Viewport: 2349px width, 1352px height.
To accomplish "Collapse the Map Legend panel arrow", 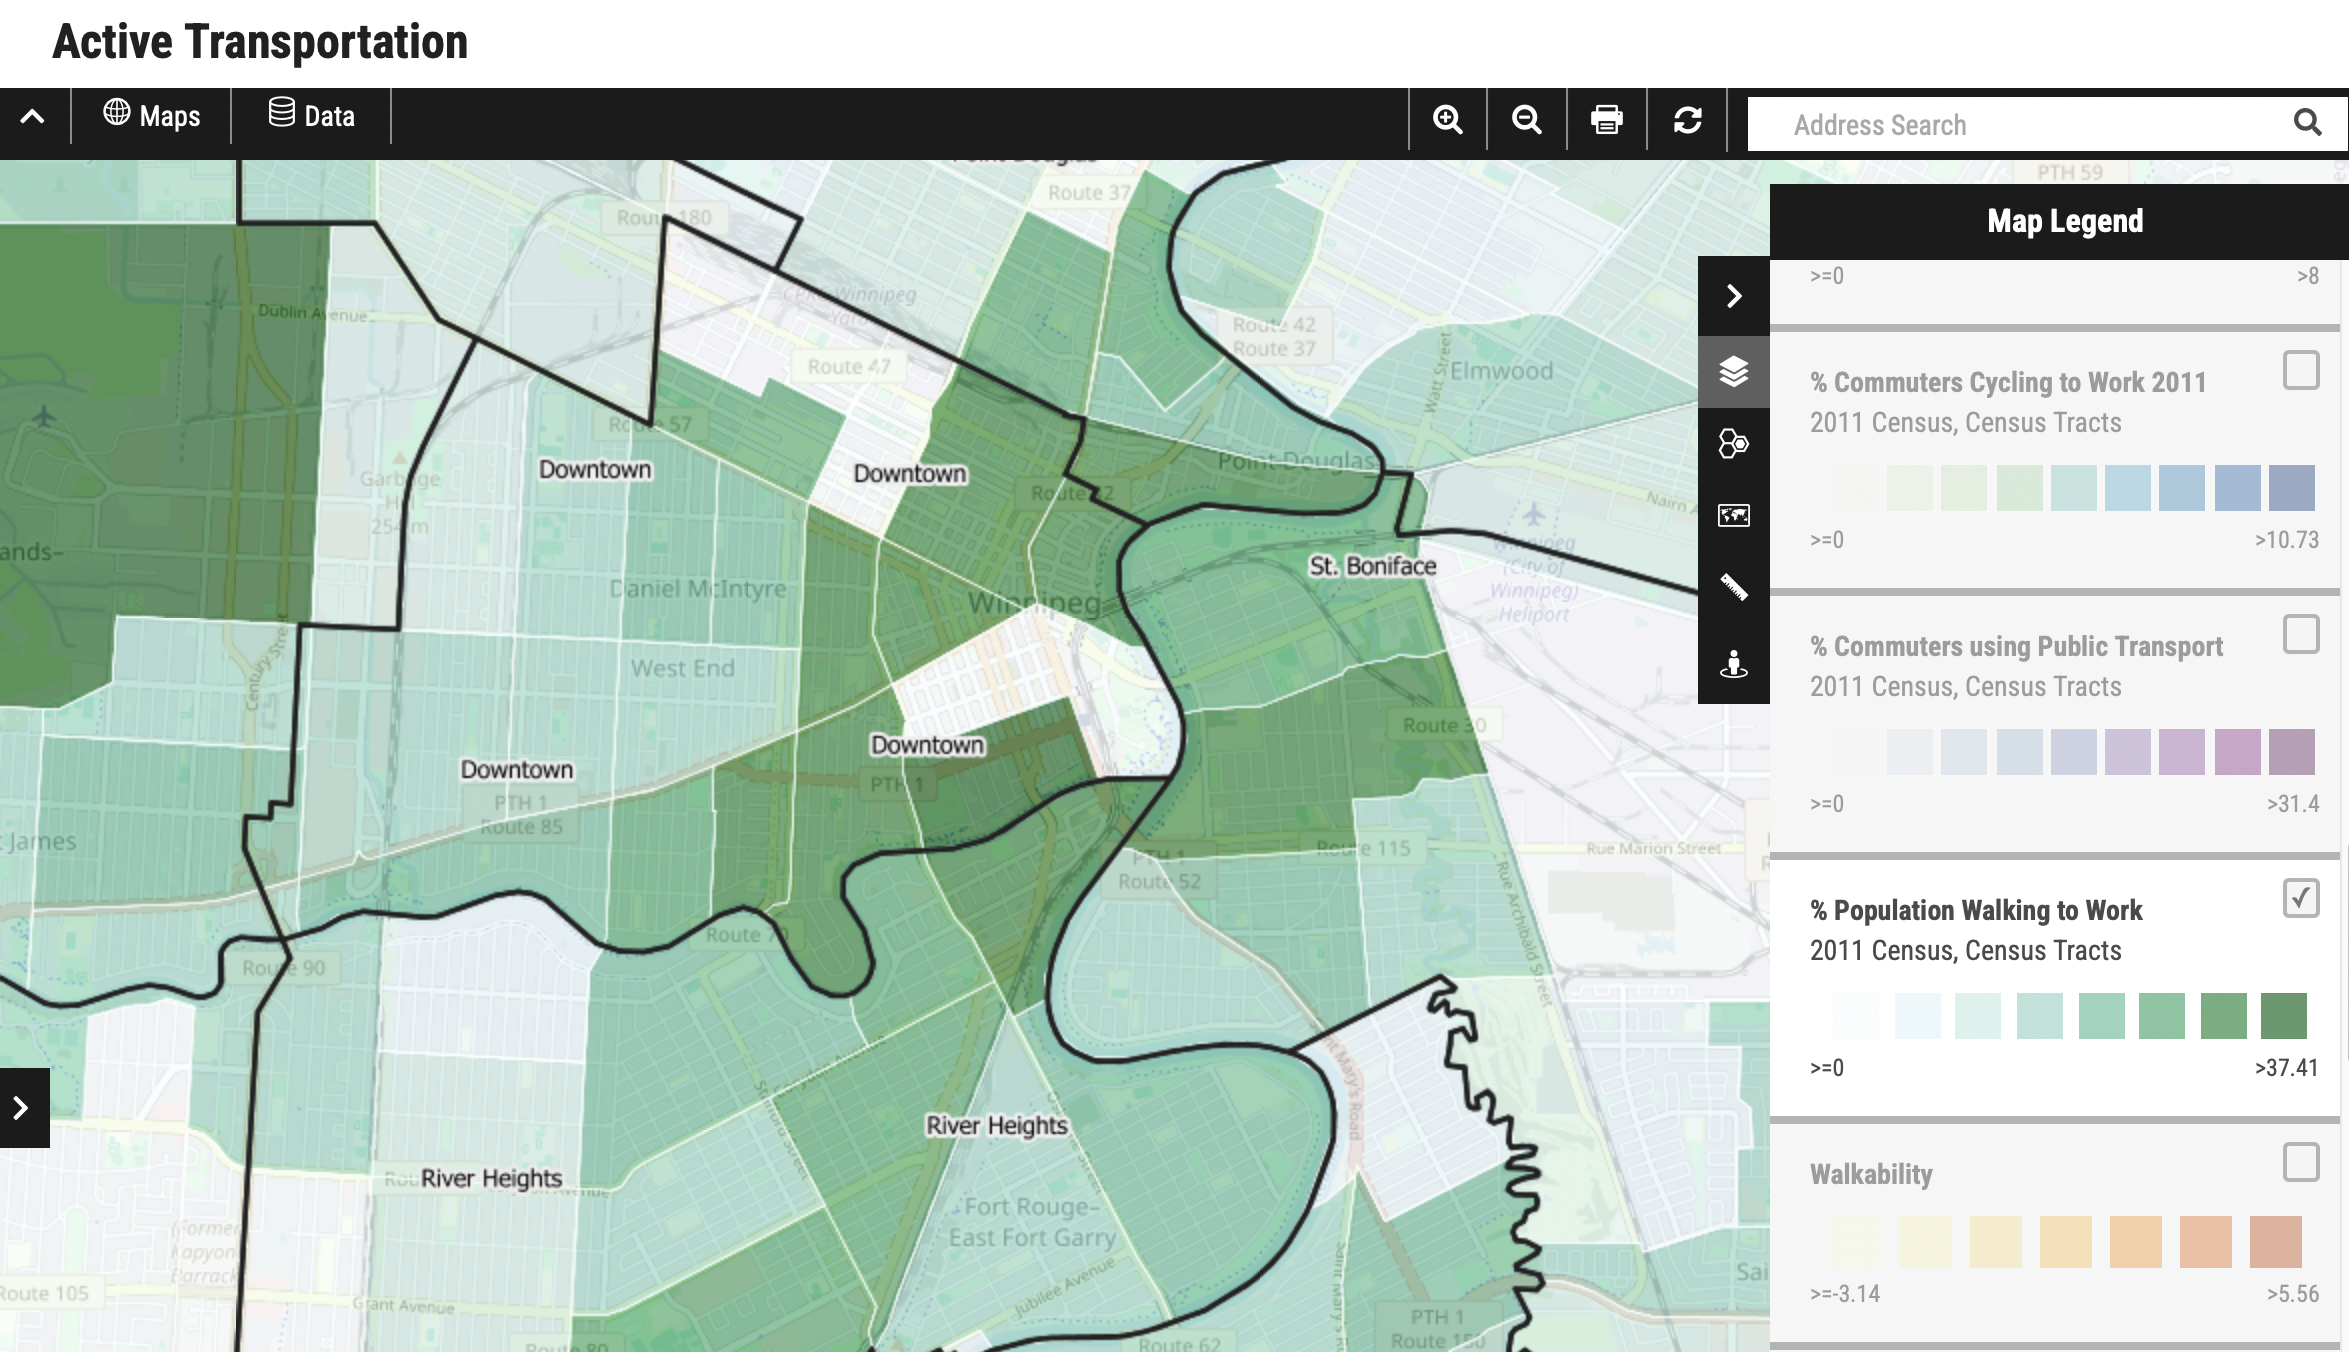I will (x=1733, y=296).
